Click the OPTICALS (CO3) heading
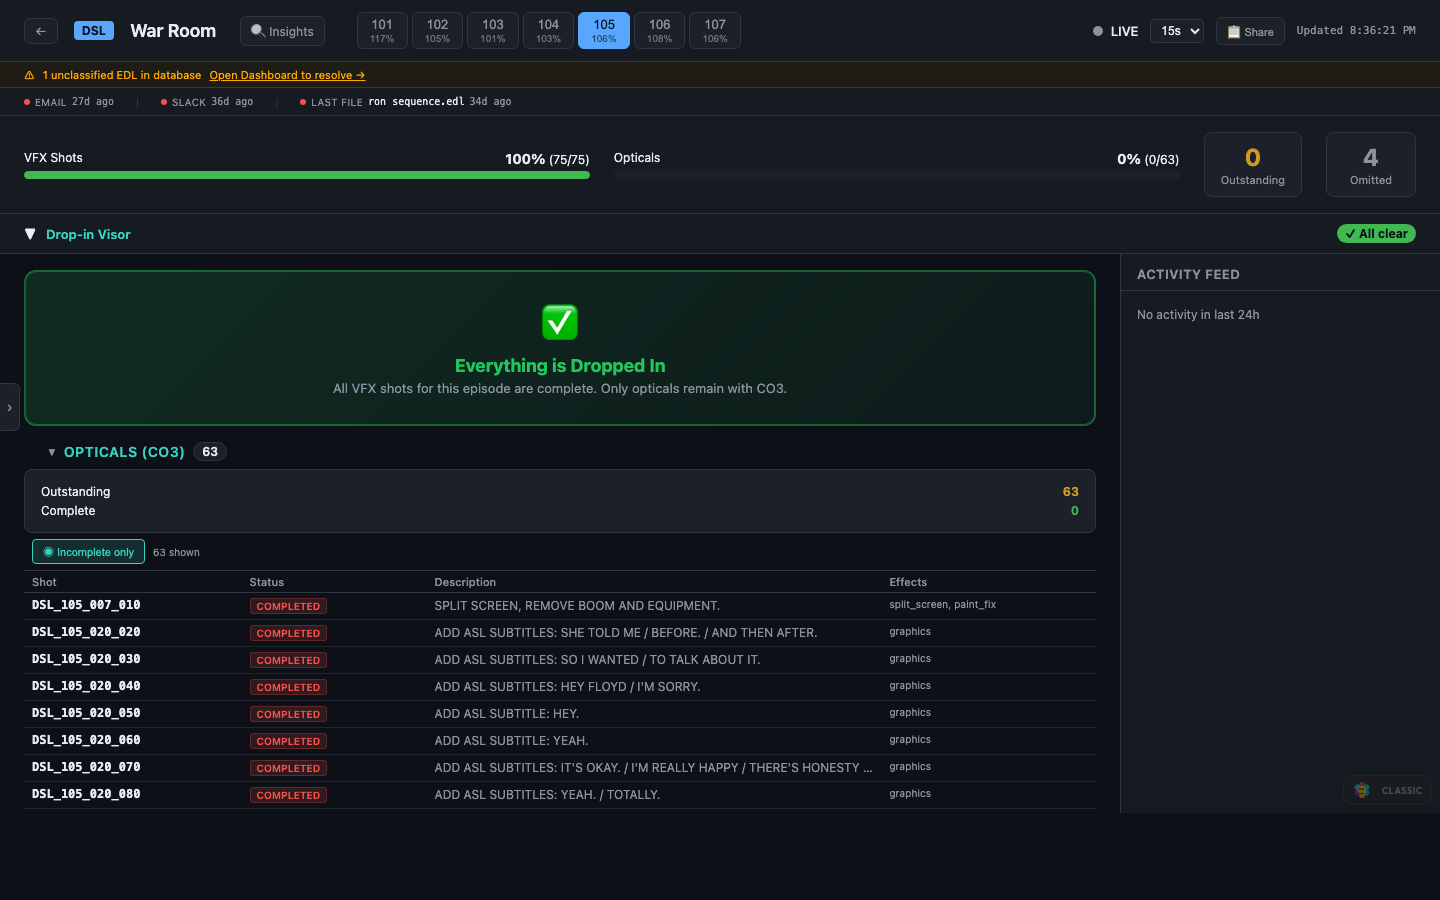 point(124,452)
